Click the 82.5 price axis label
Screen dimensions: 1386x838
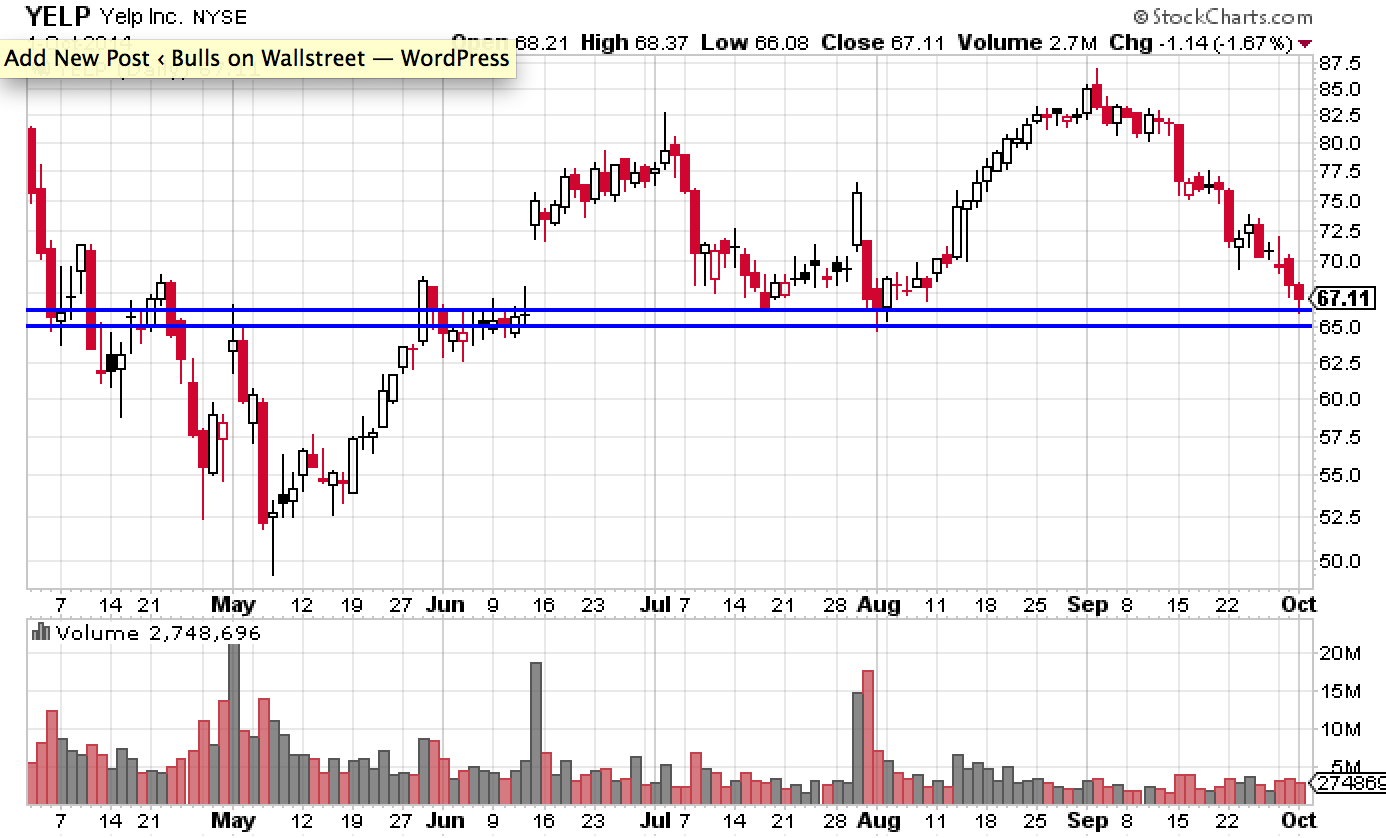1340,116
